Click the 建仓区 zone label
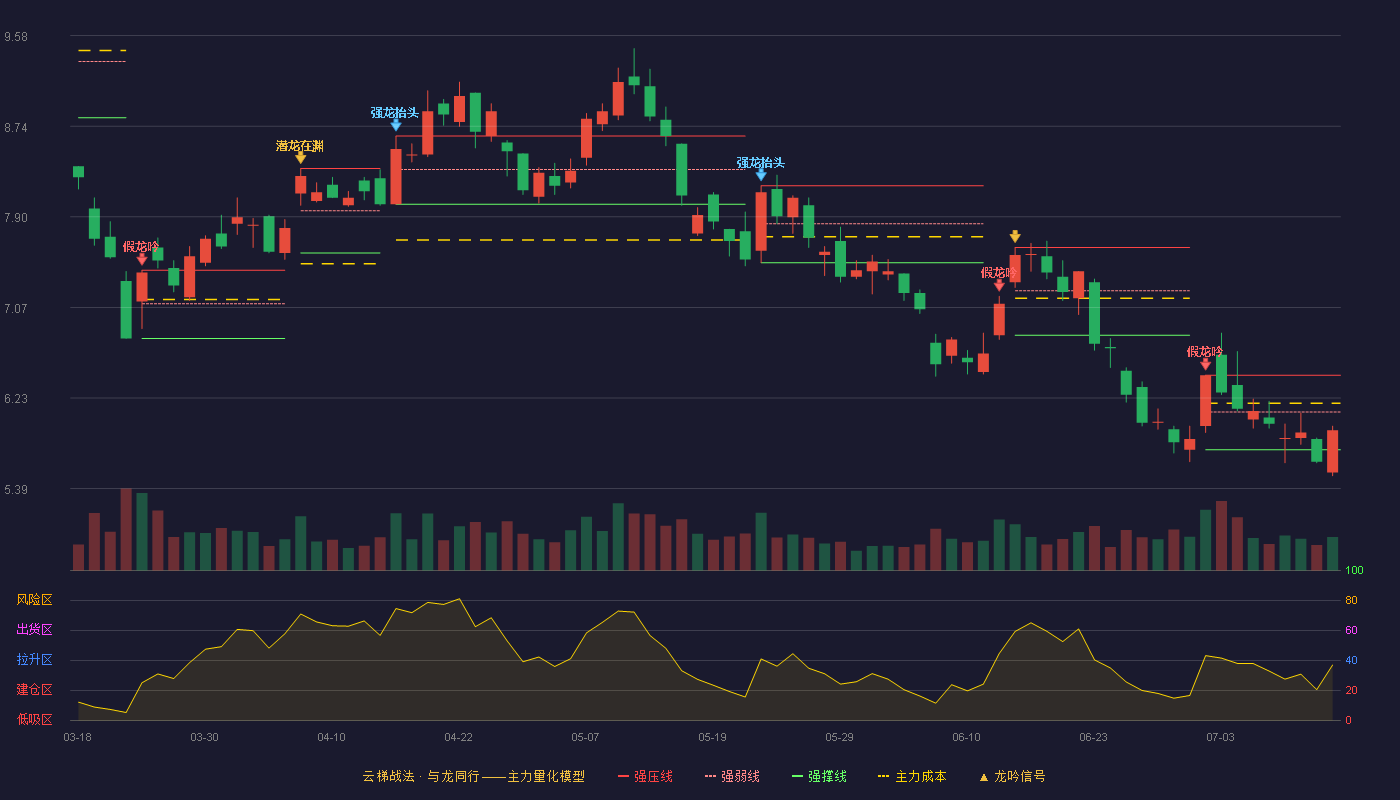The height and width of the screenshot is (800, 1400). click(x=34, y=690)
